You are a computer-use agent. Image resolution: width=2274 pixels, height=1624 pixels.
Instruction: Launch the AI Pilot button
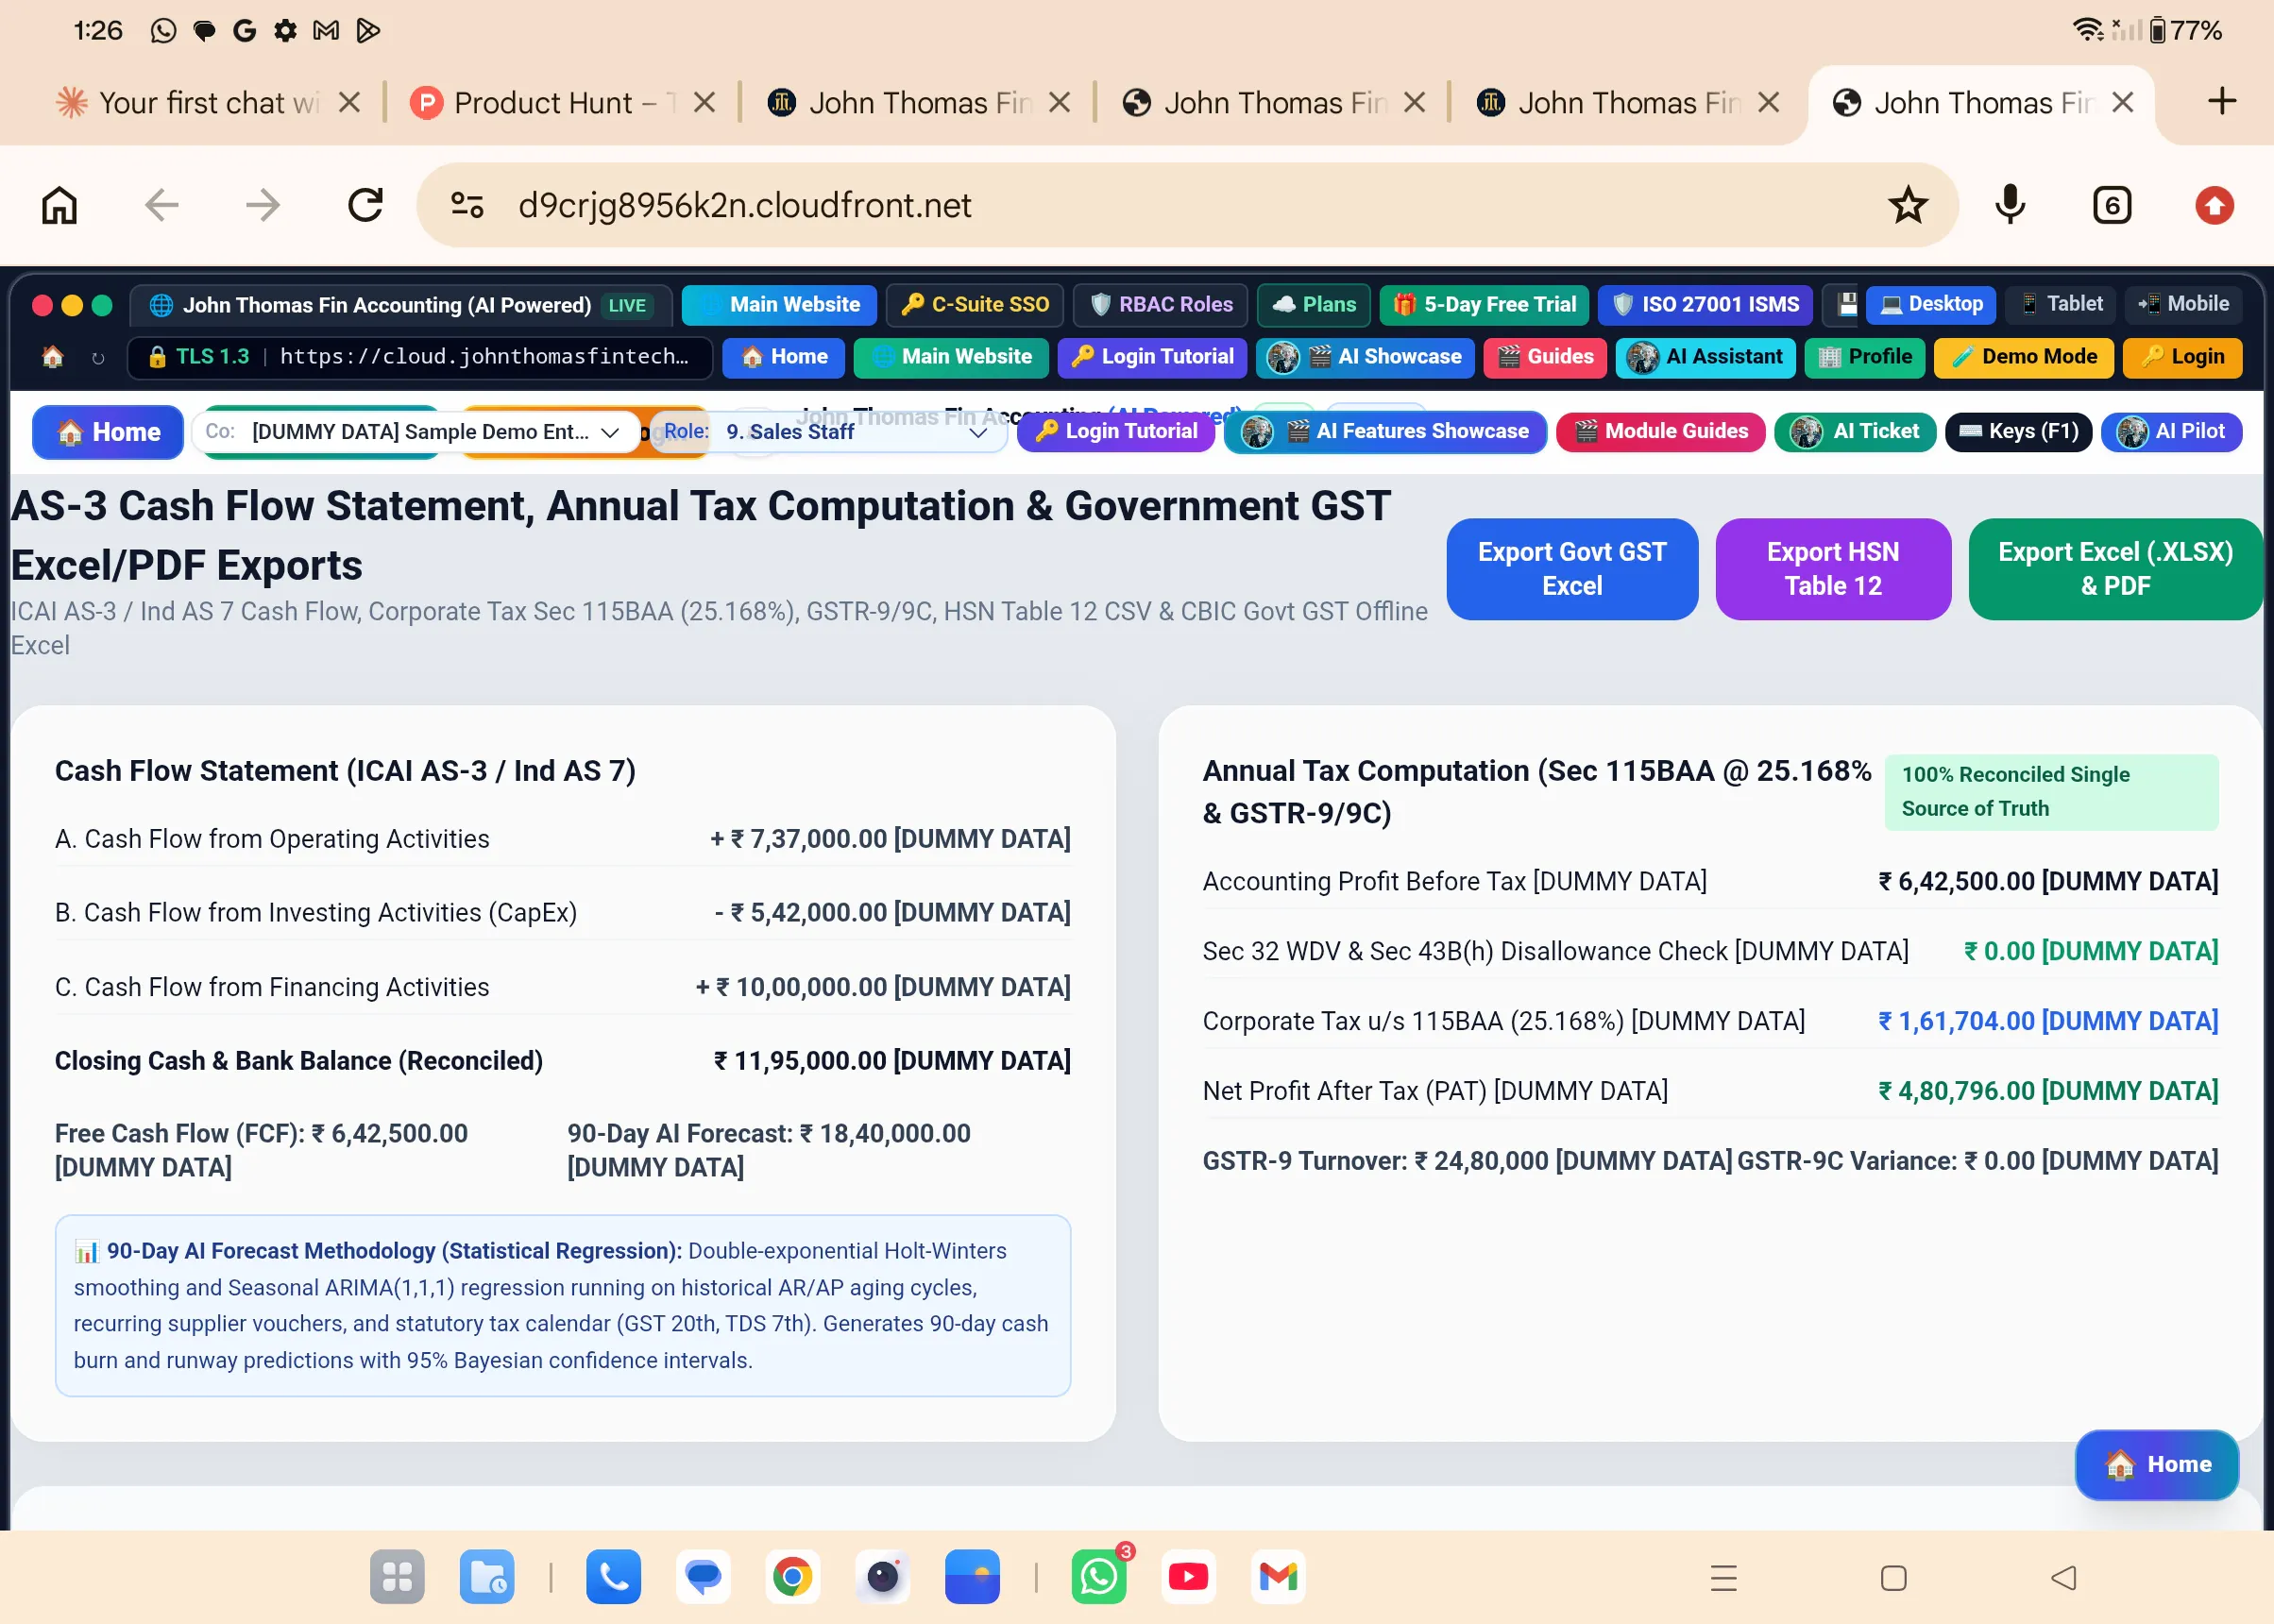click(x=2171, y=432)
